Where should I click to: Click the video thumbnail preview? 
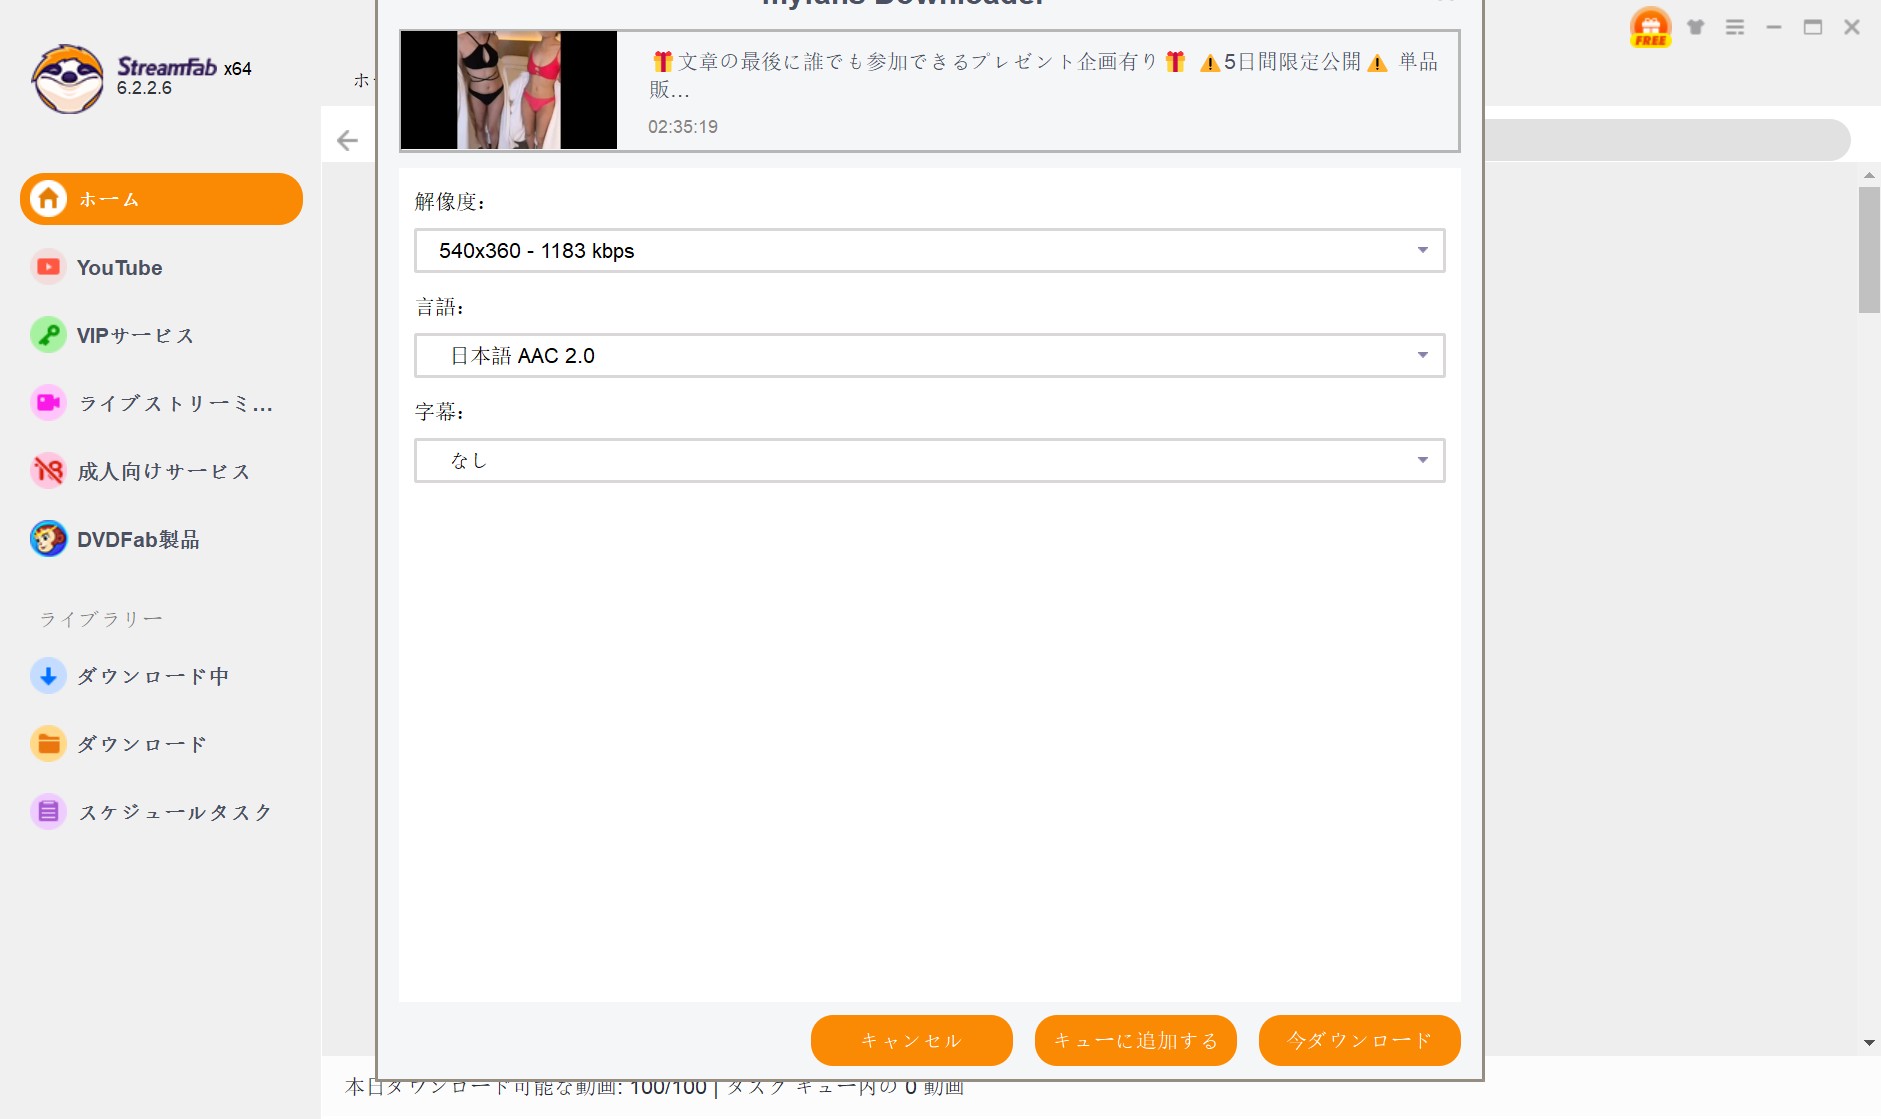(509, 90)
